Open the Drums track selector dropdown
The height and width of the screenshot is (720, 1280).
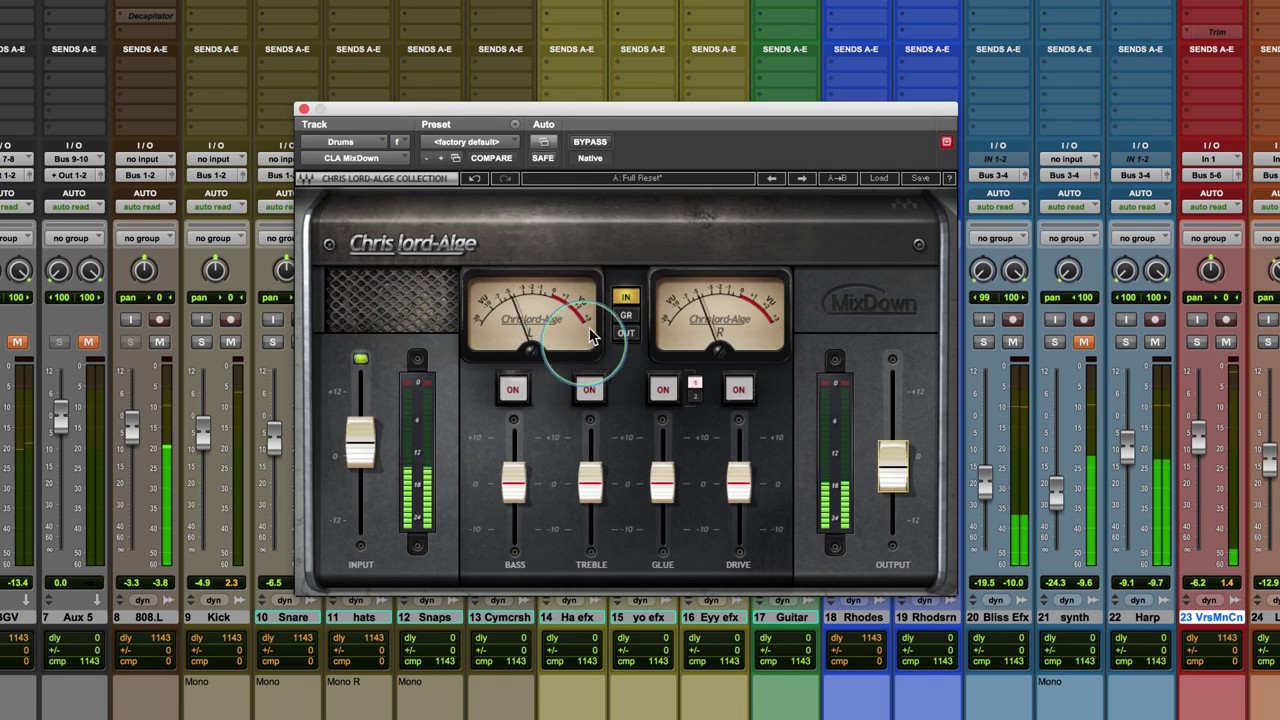(344, 142)
